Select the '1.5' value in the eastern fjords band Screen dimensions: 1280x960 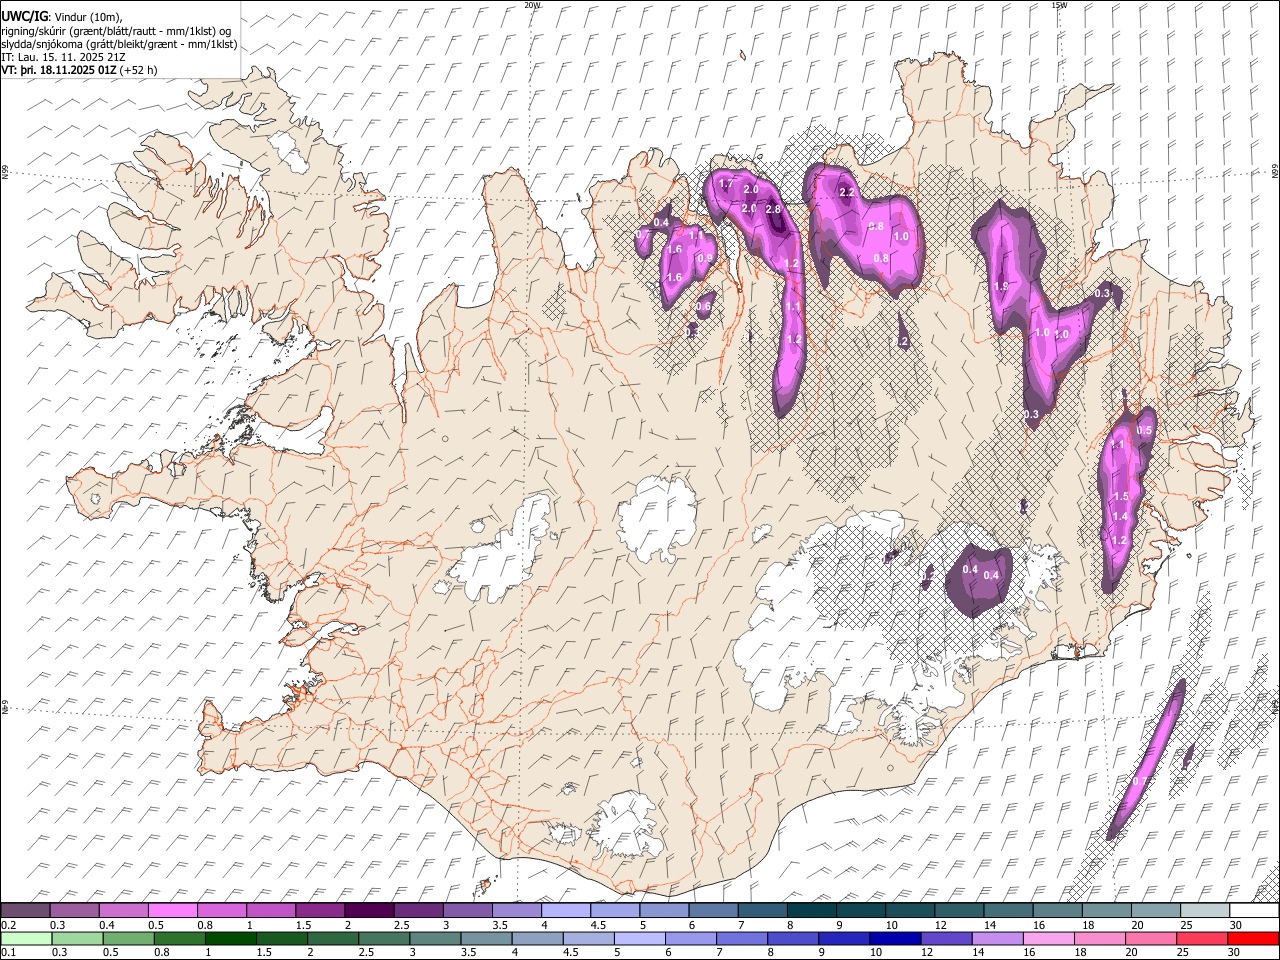pos(1121,497)
